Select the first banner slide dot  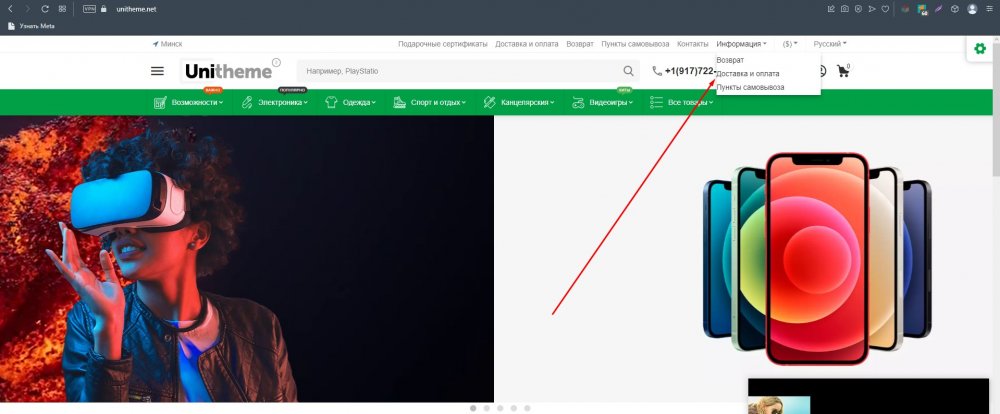[473, 408]
